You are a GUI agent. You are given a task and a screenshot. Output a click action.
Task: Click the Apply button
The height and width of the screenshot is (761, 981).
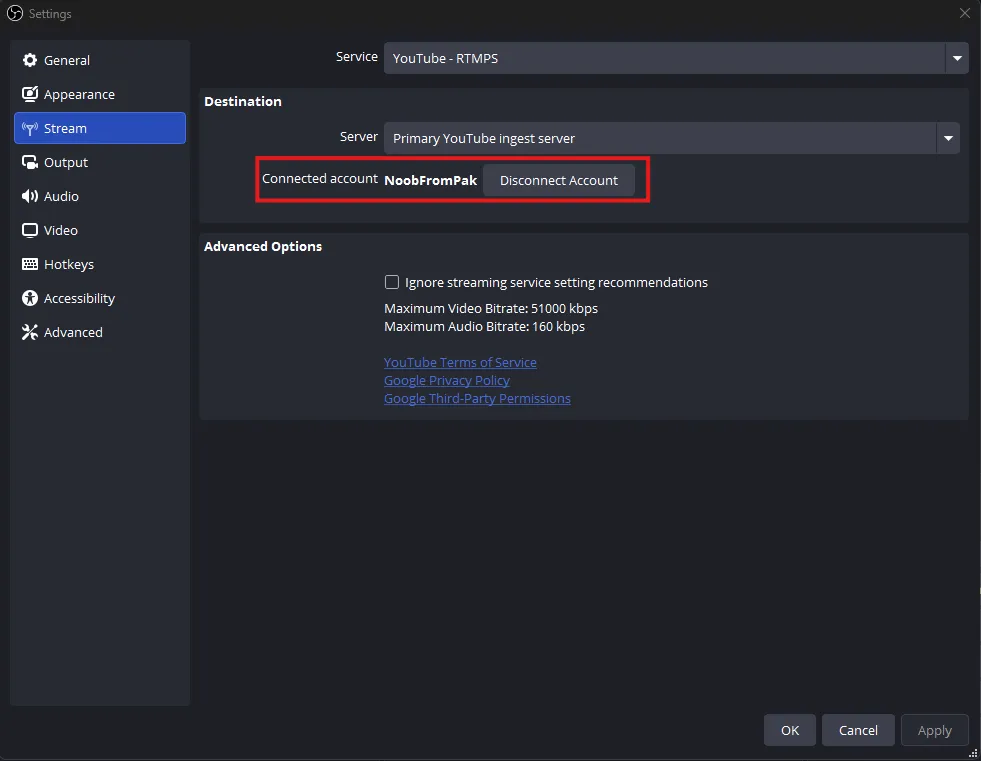[934, 730]
